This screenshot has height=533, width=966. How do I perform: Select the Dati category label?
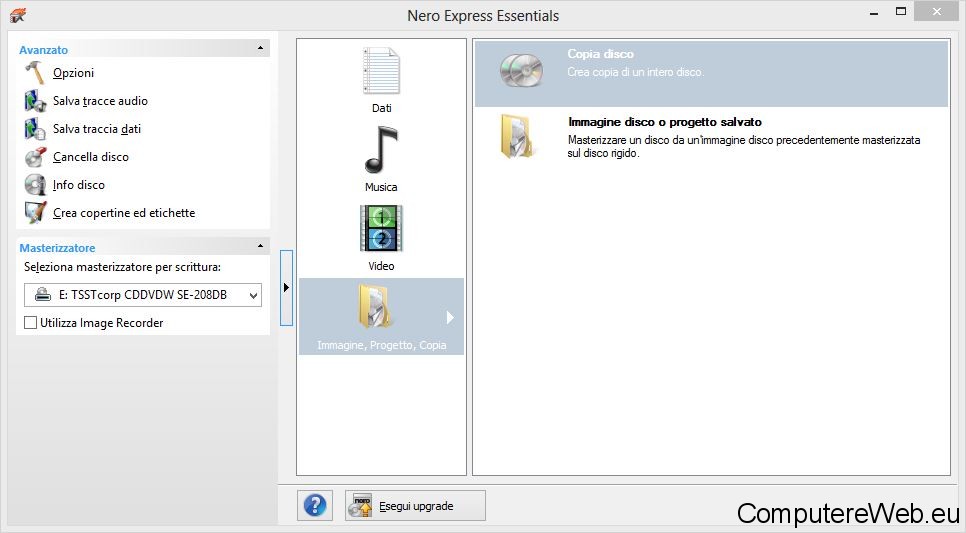coord(381,108)
